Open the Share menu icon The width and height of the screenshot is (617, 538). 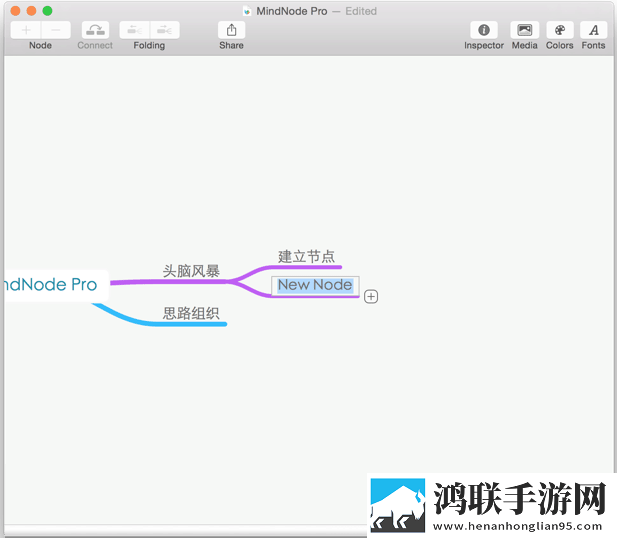coord(231,30)
